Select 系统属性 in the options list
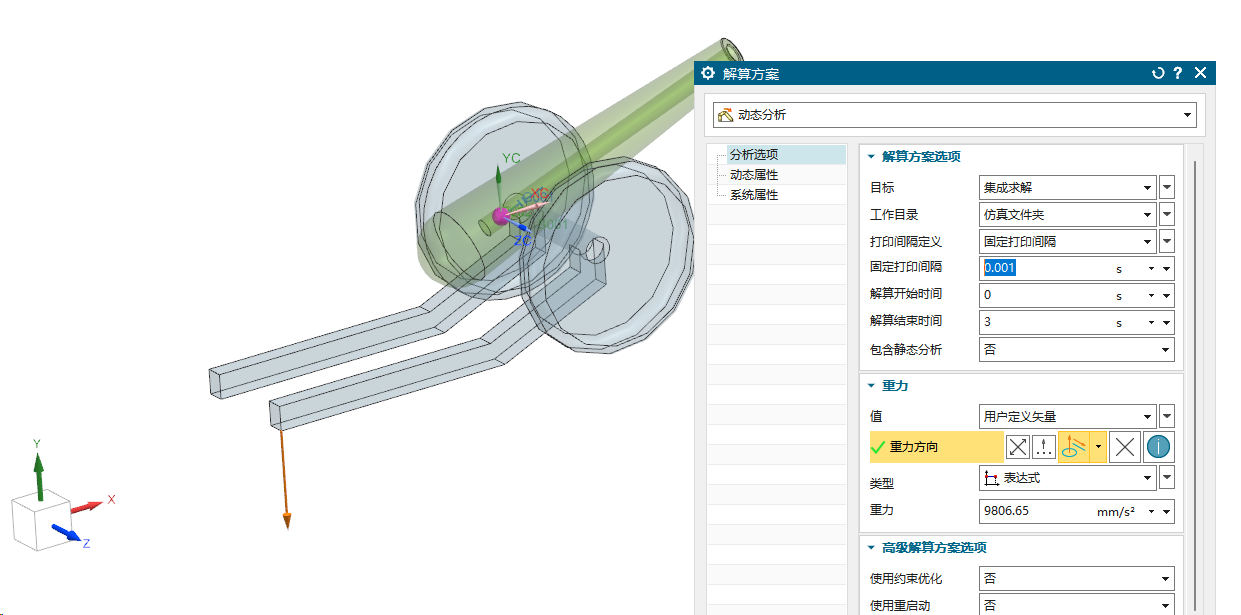1241x615 pixels. pos(755,193)
